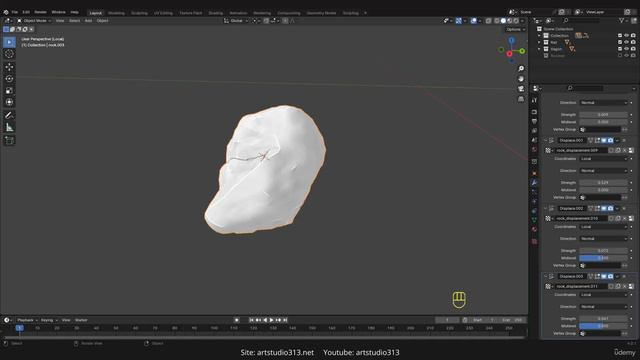
Task: Adjust Midlevel slider under Displace.002
Action: pos(603,258)
